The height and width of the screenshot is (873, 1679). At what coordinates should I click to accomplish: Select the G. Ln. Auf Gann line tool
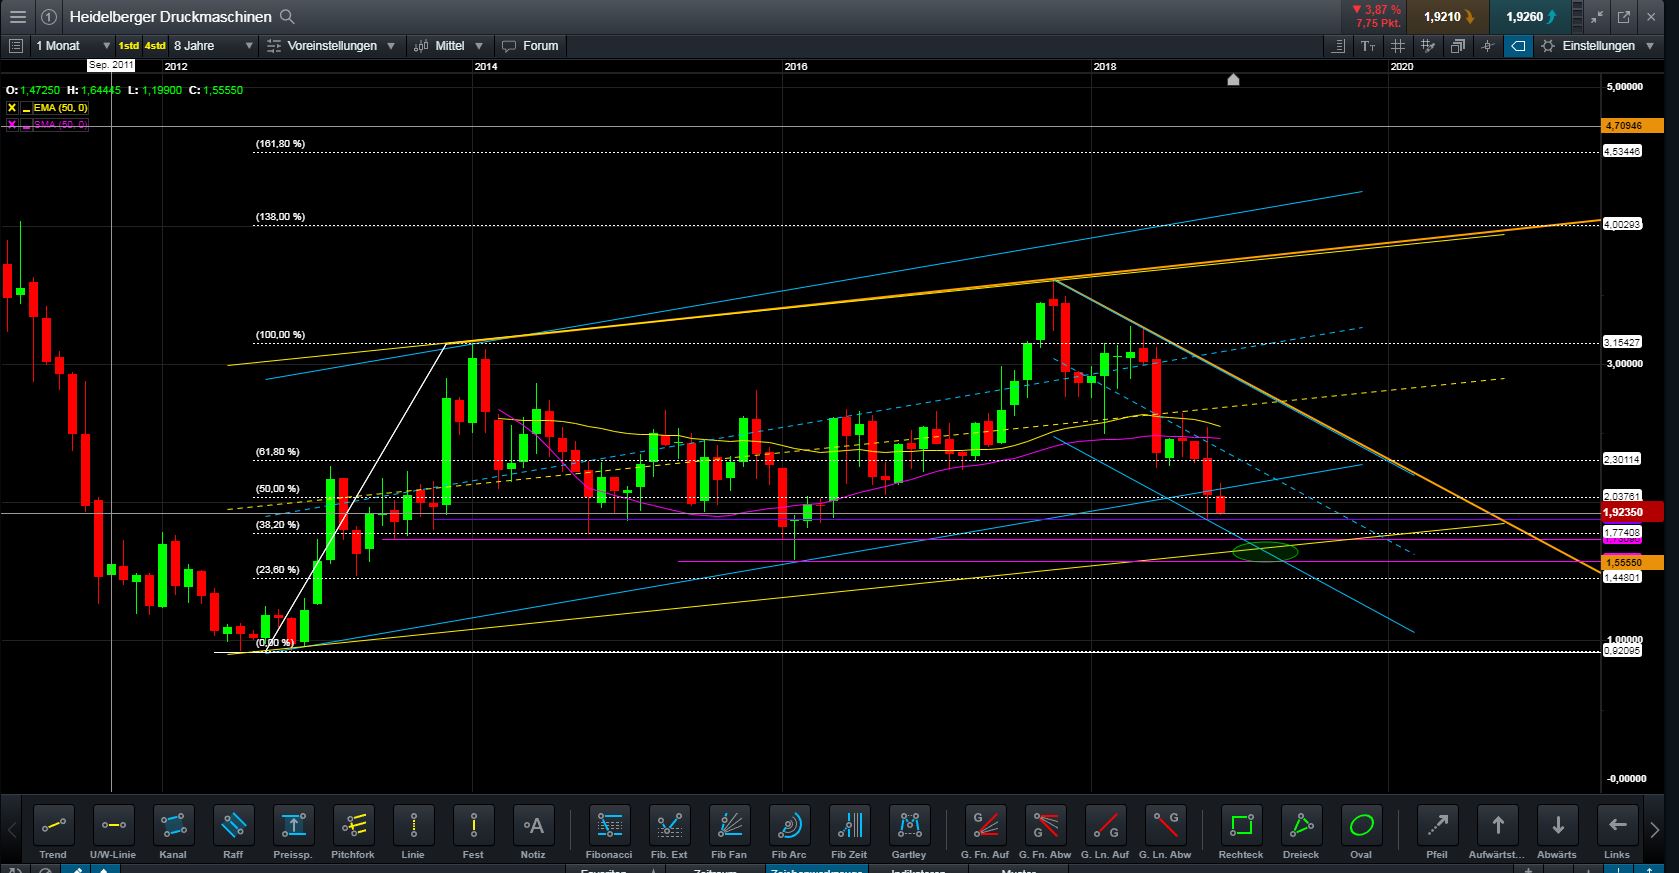[1105, 826]
